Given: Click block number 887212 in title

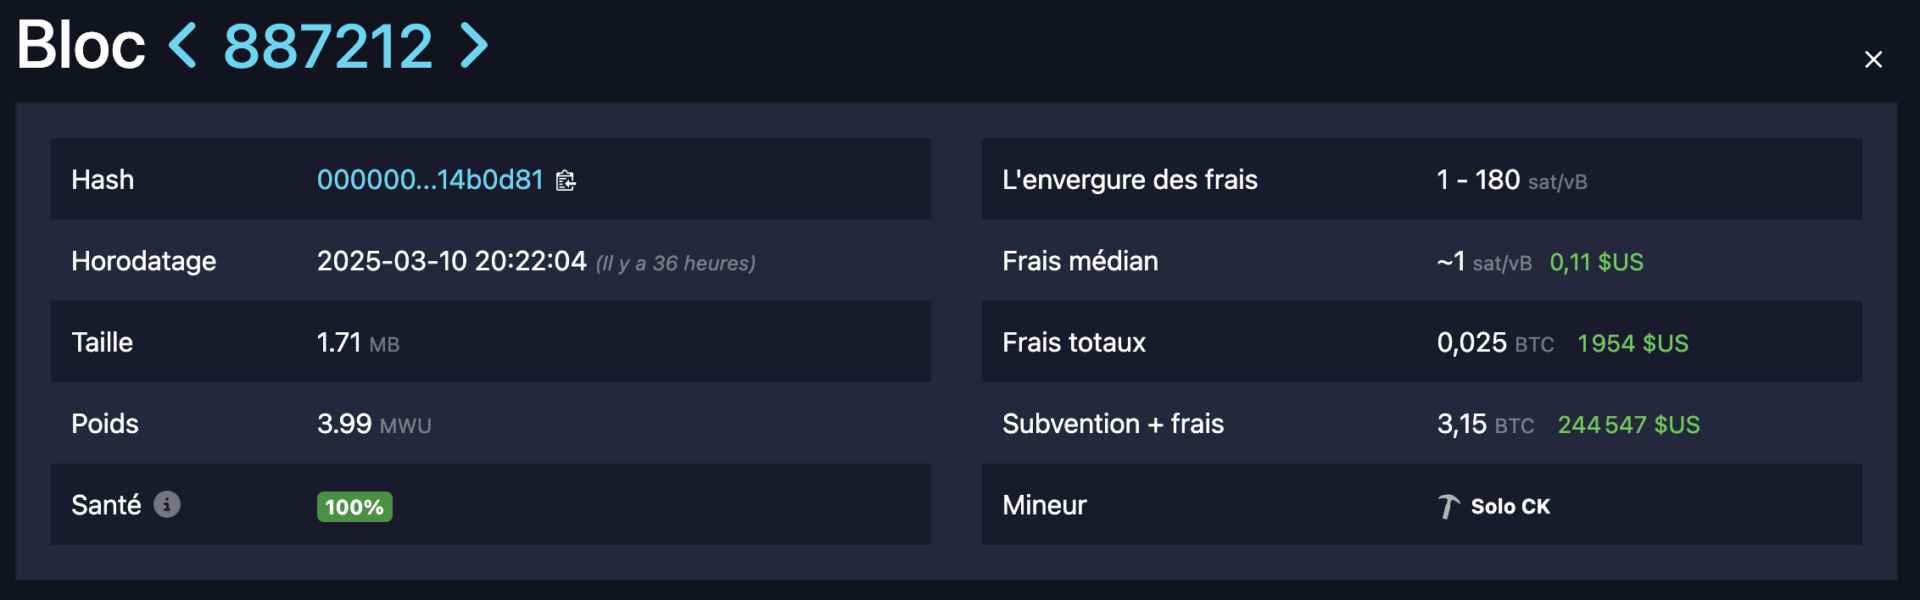Looking at the screenshot, I should click(328, 46).
